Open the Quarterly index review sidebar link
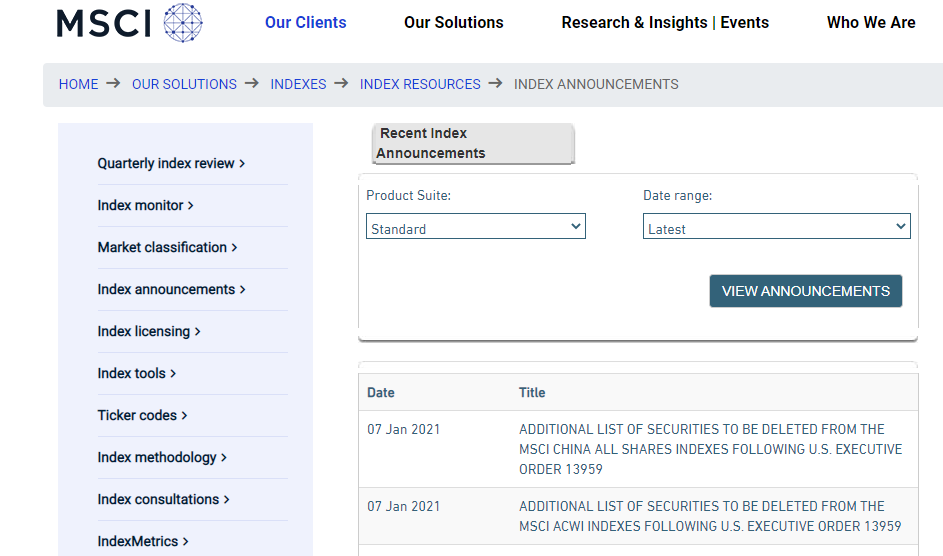 point(170,163)
